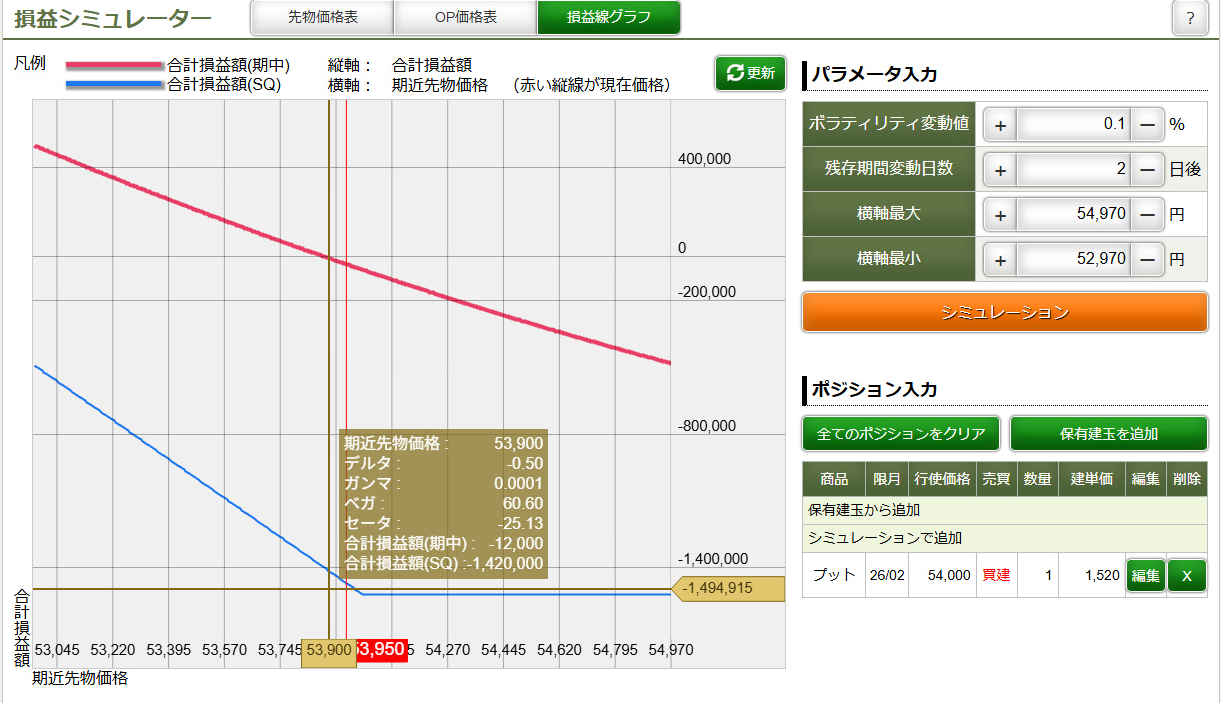Select the 損益線グラフ tab
This screenshot has width=1221, height=703.
tap(608, 18)
